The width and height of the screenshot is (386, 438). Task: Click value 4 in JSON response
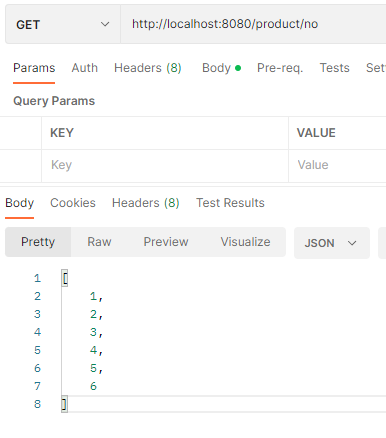[93, 350]
